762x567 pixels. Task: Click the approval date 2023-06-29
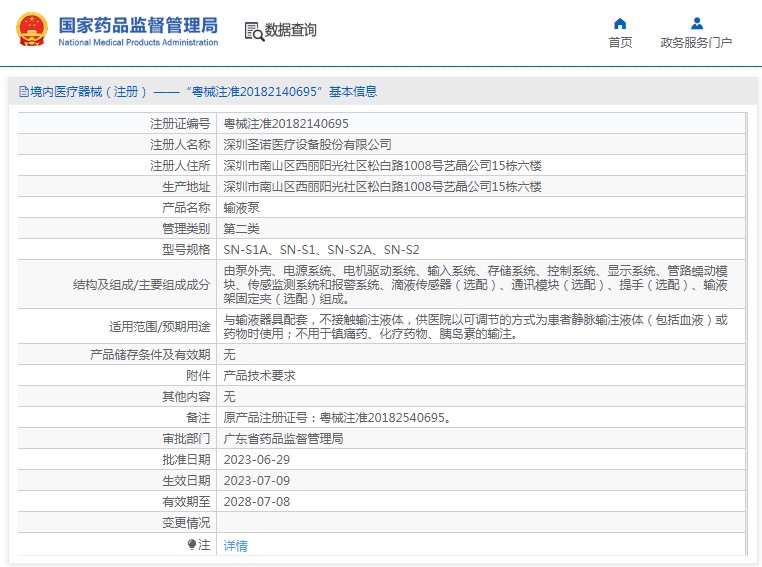point(256,460)
